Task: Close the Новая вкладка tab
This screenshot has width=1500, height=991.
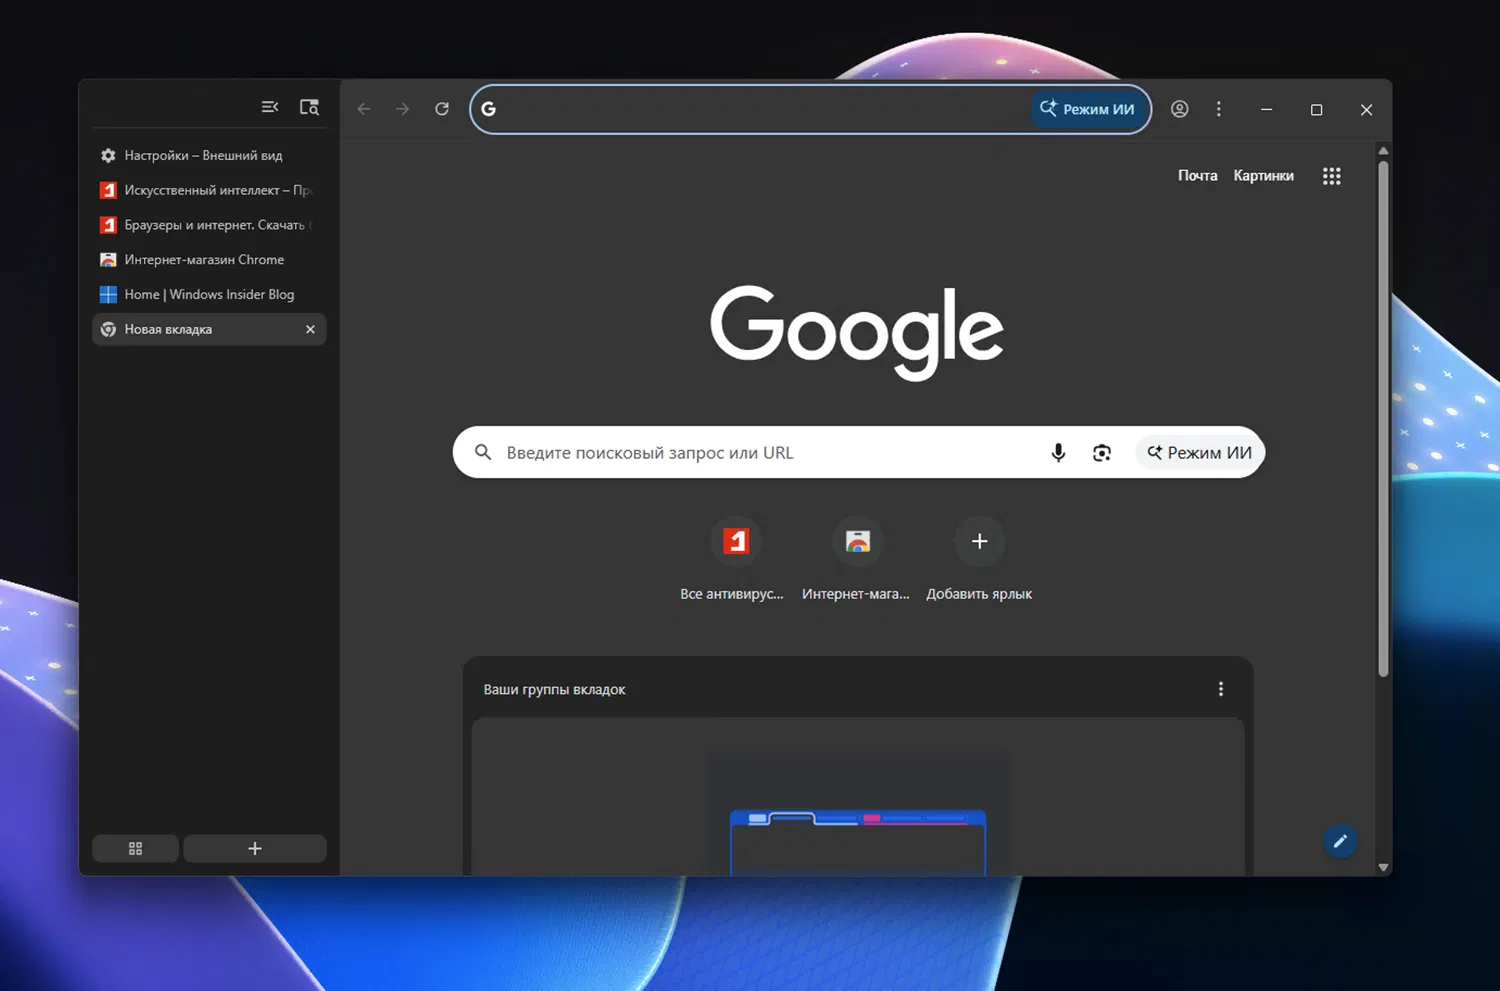Action: [x=310, y=329]
